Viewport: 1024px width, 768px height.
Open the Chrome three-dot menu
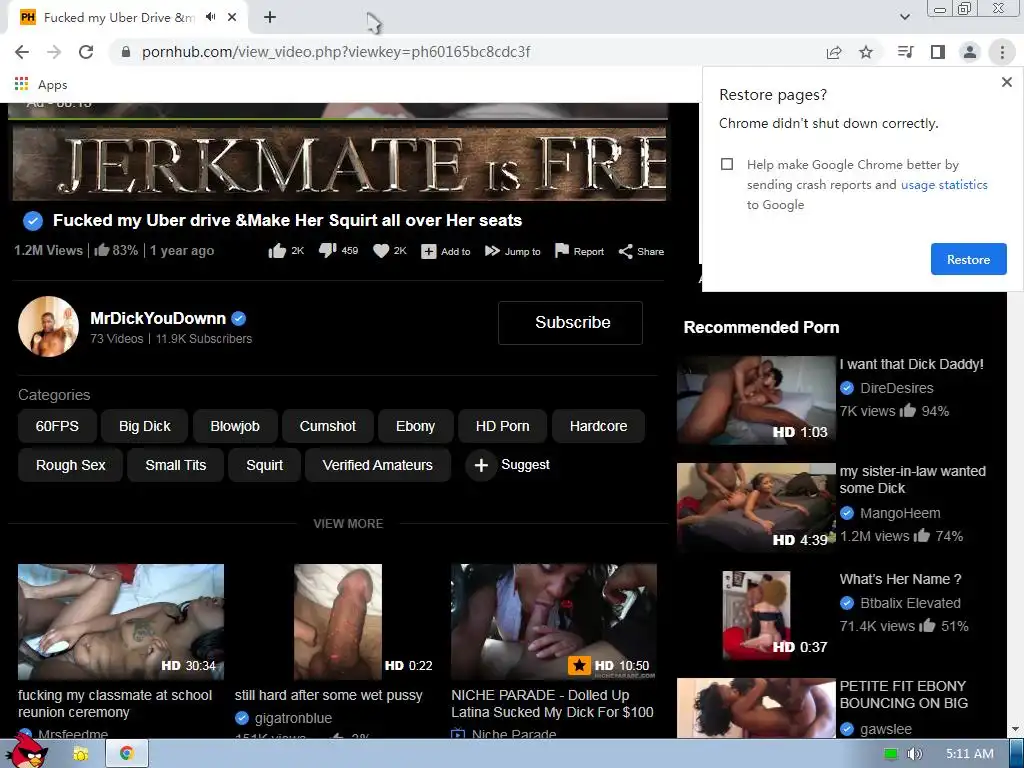coord(1002,52)
